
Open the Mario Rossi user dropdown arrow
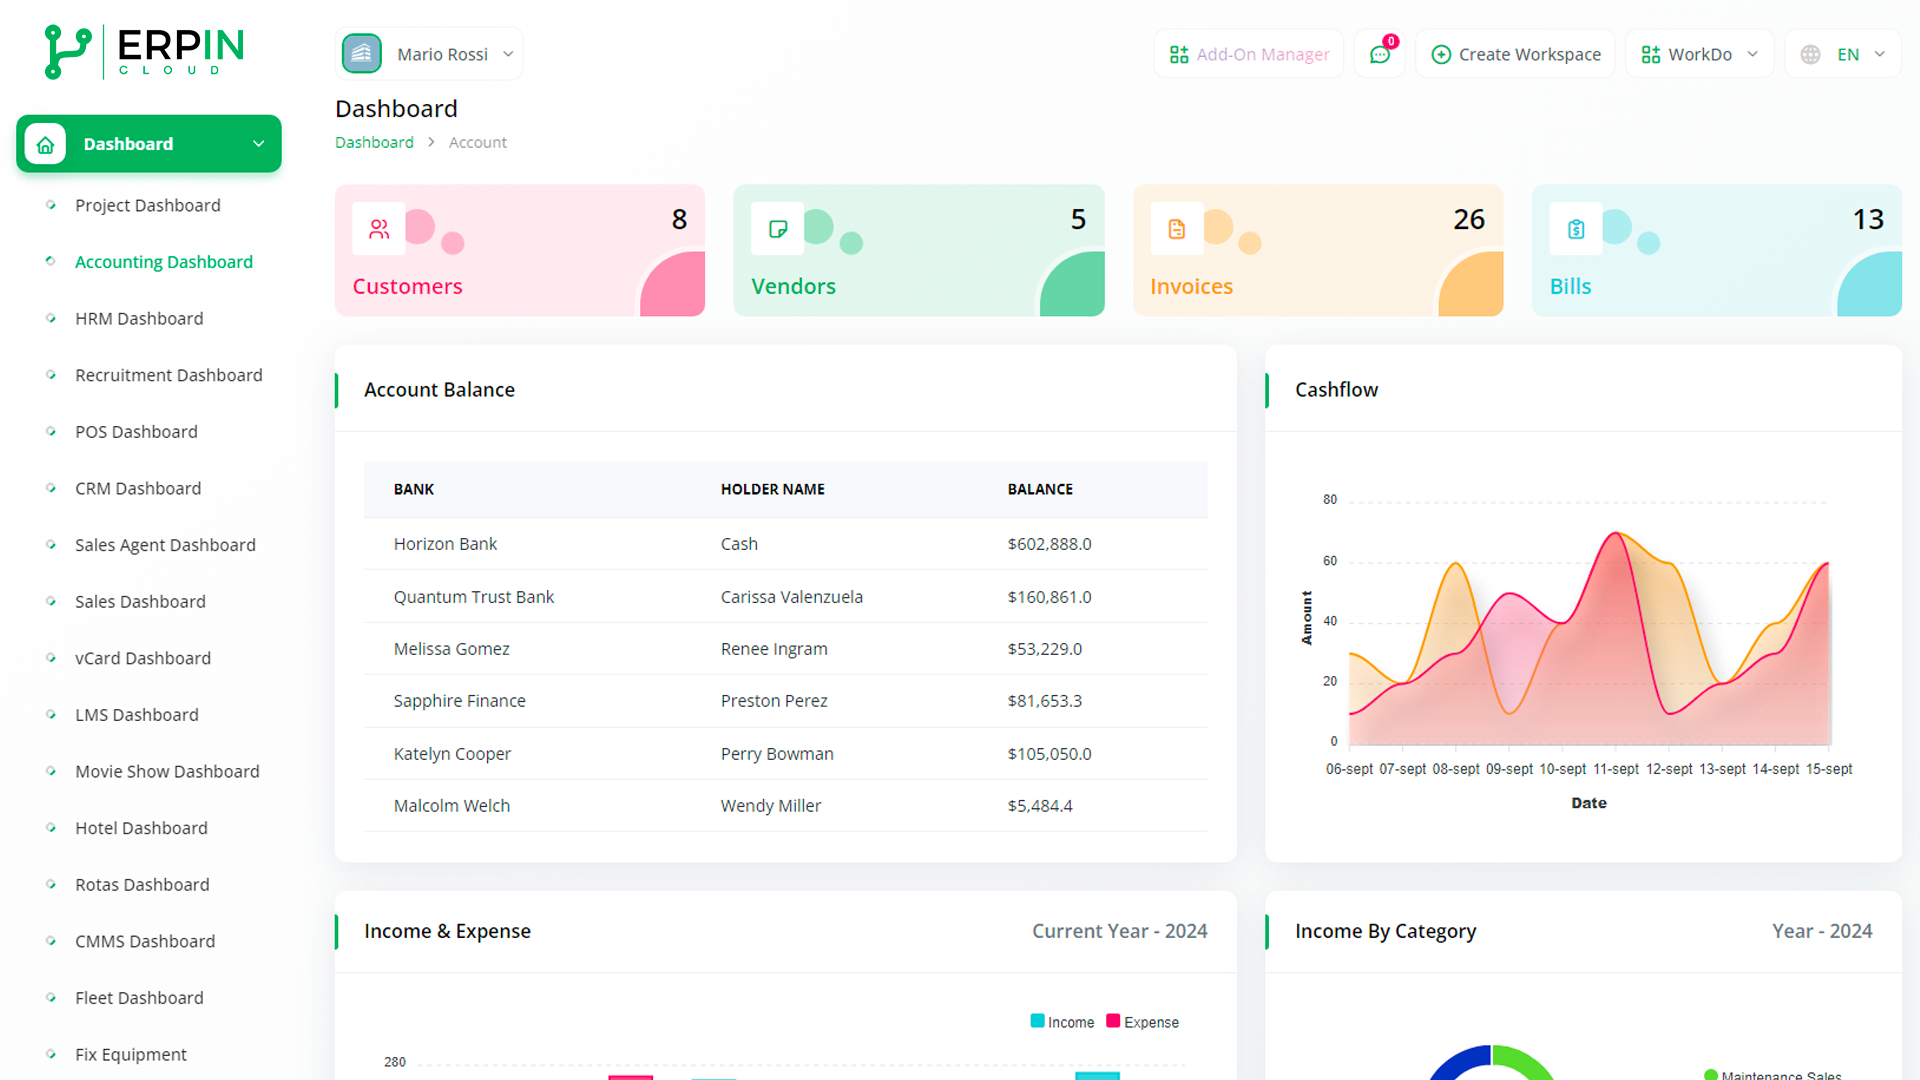tap(508, 54)
